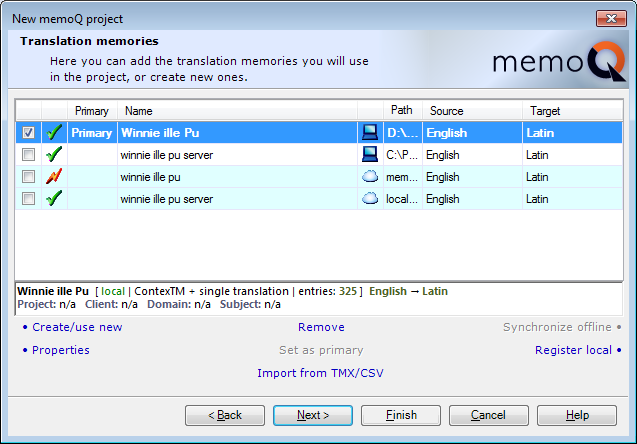Sort by the Primary column header
637x444 pixels.
pos(92,111)
